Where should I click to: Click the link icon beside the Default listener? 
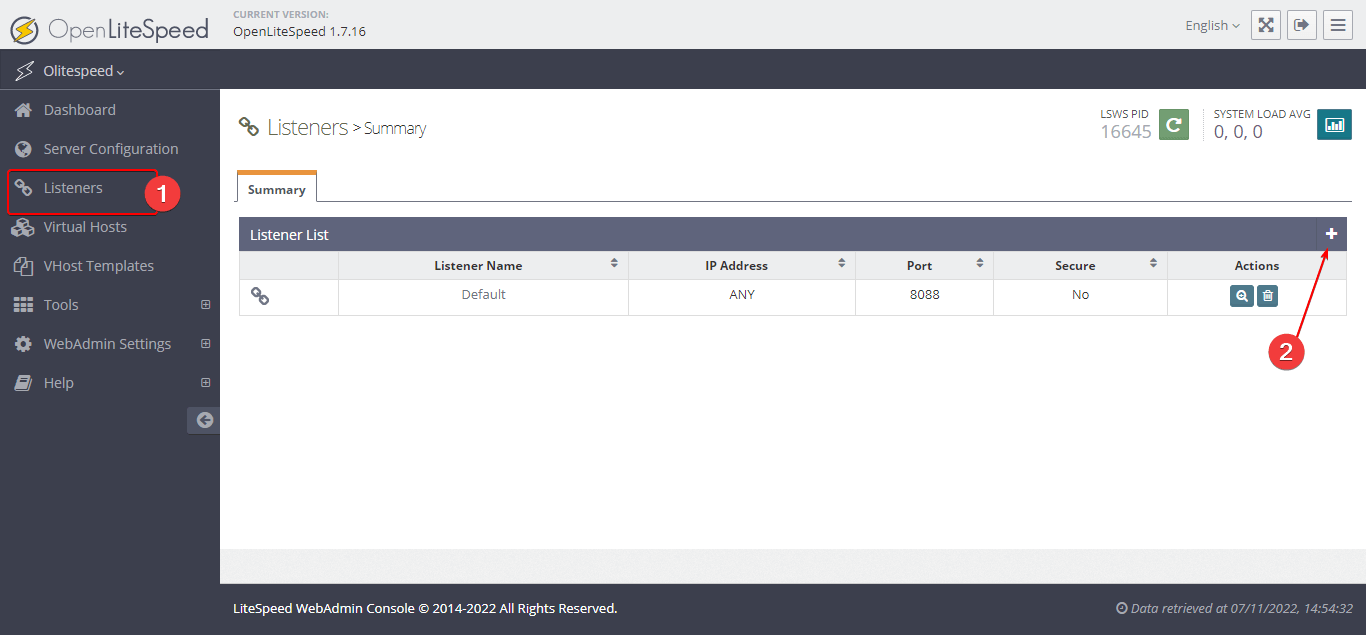260,295
